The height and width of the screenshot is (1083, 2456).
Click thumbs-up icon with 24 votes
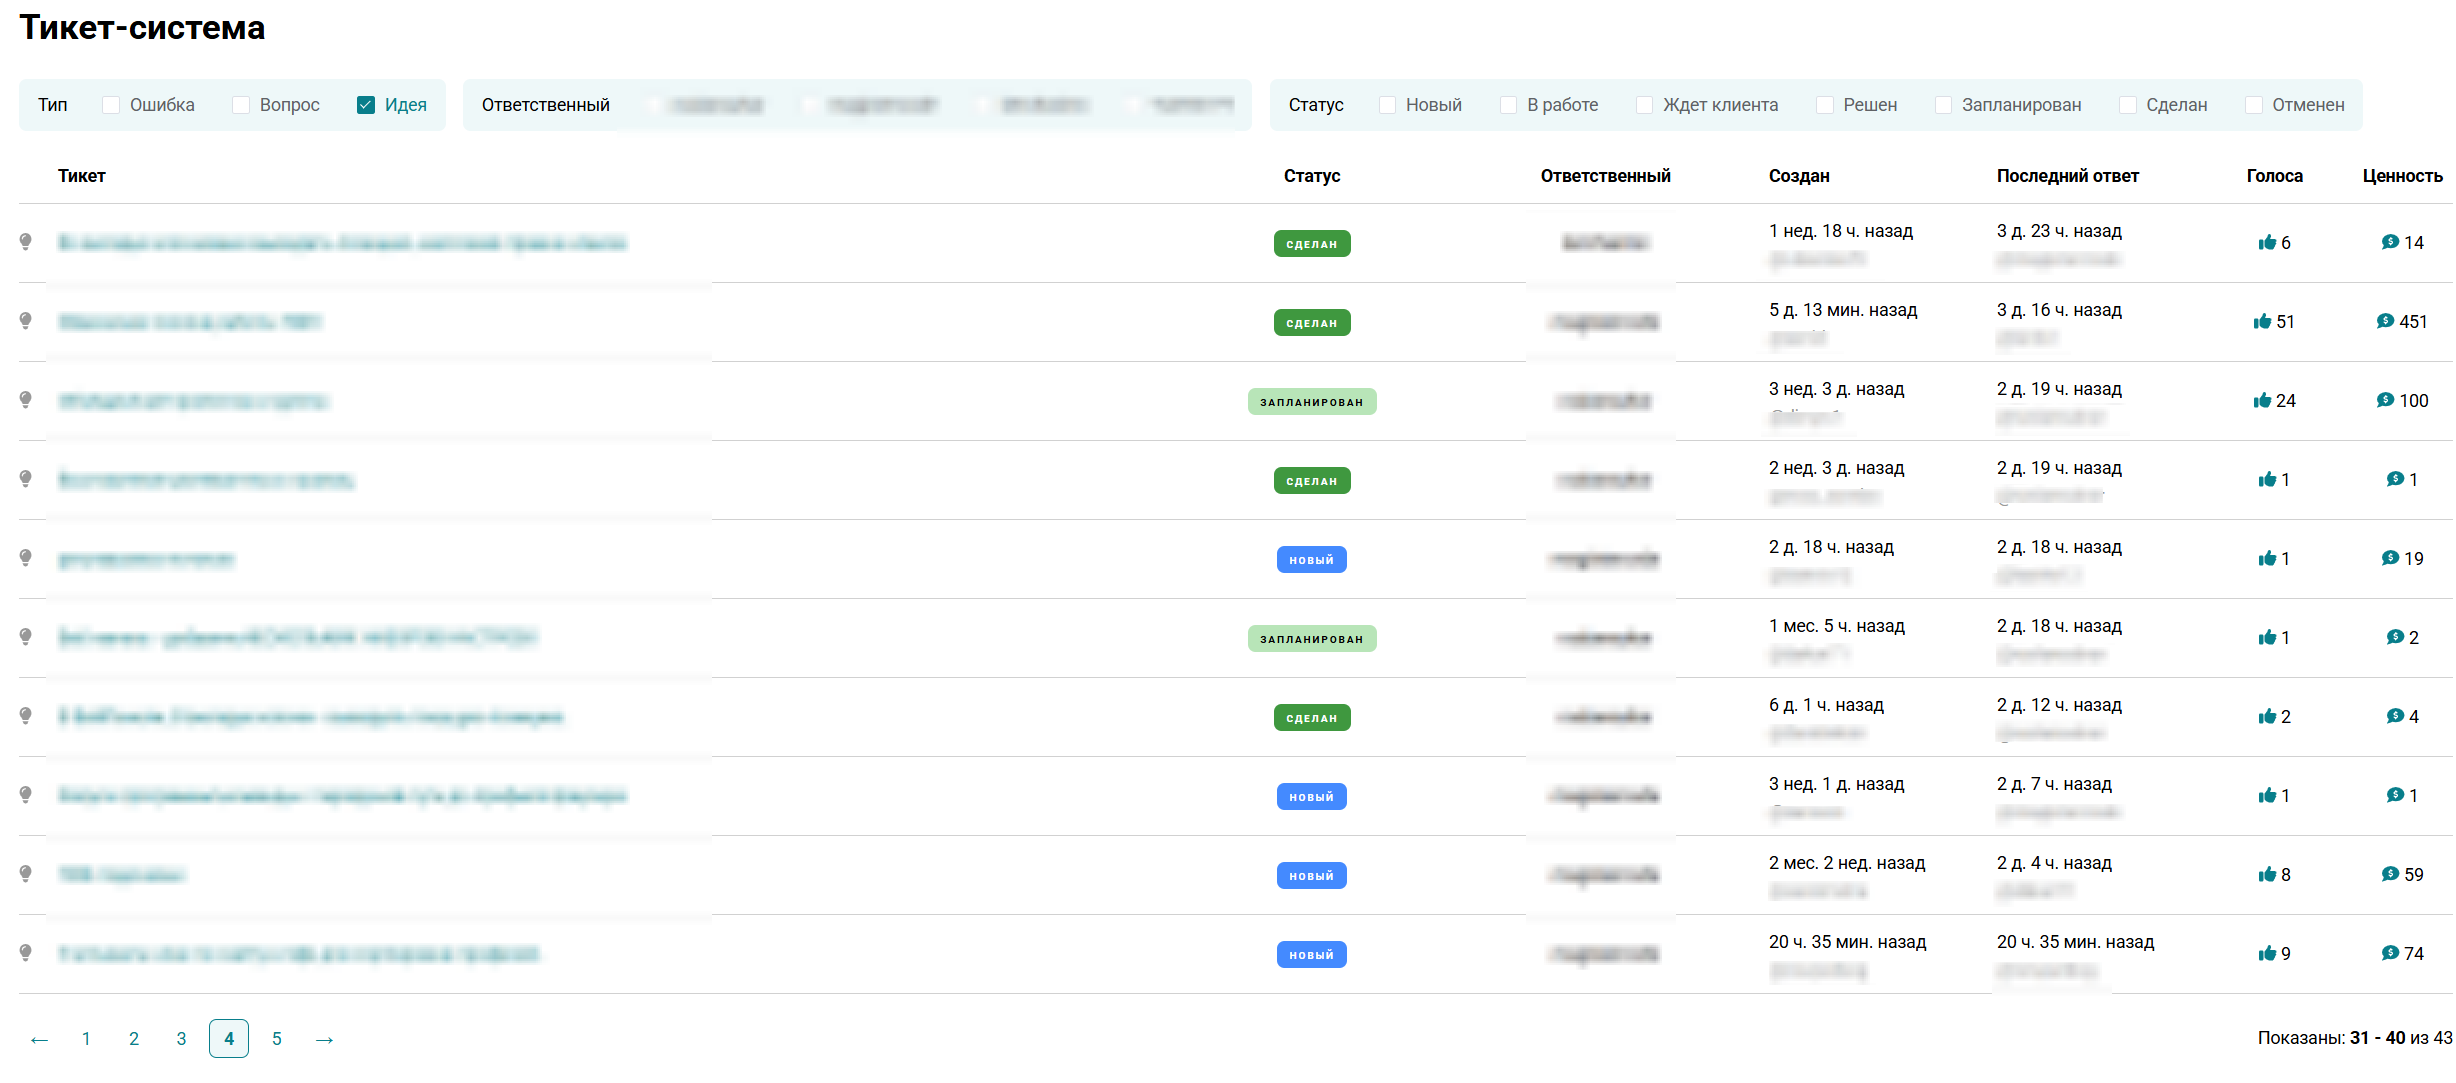(x=2262, y=401)
